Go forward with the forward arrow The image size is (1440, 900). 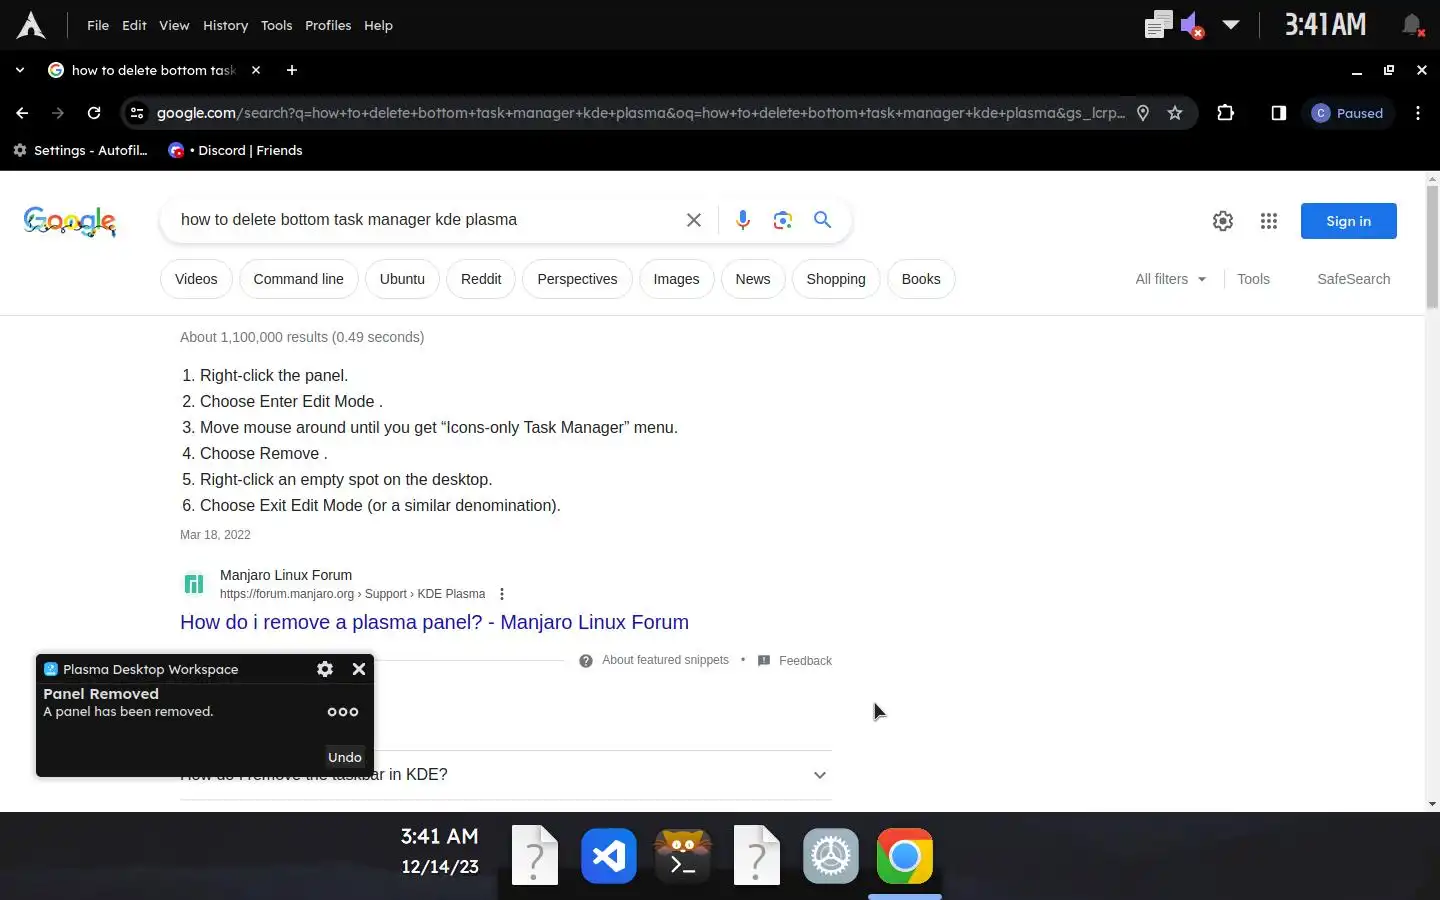point(58,113)
